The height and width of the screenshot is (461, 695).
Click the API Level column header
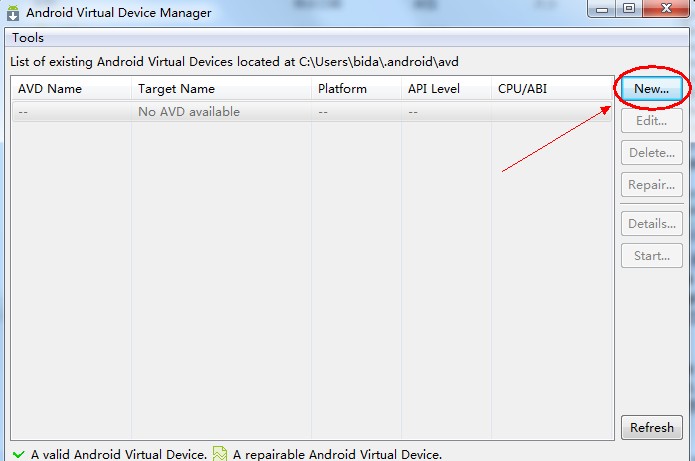[446, 88]
